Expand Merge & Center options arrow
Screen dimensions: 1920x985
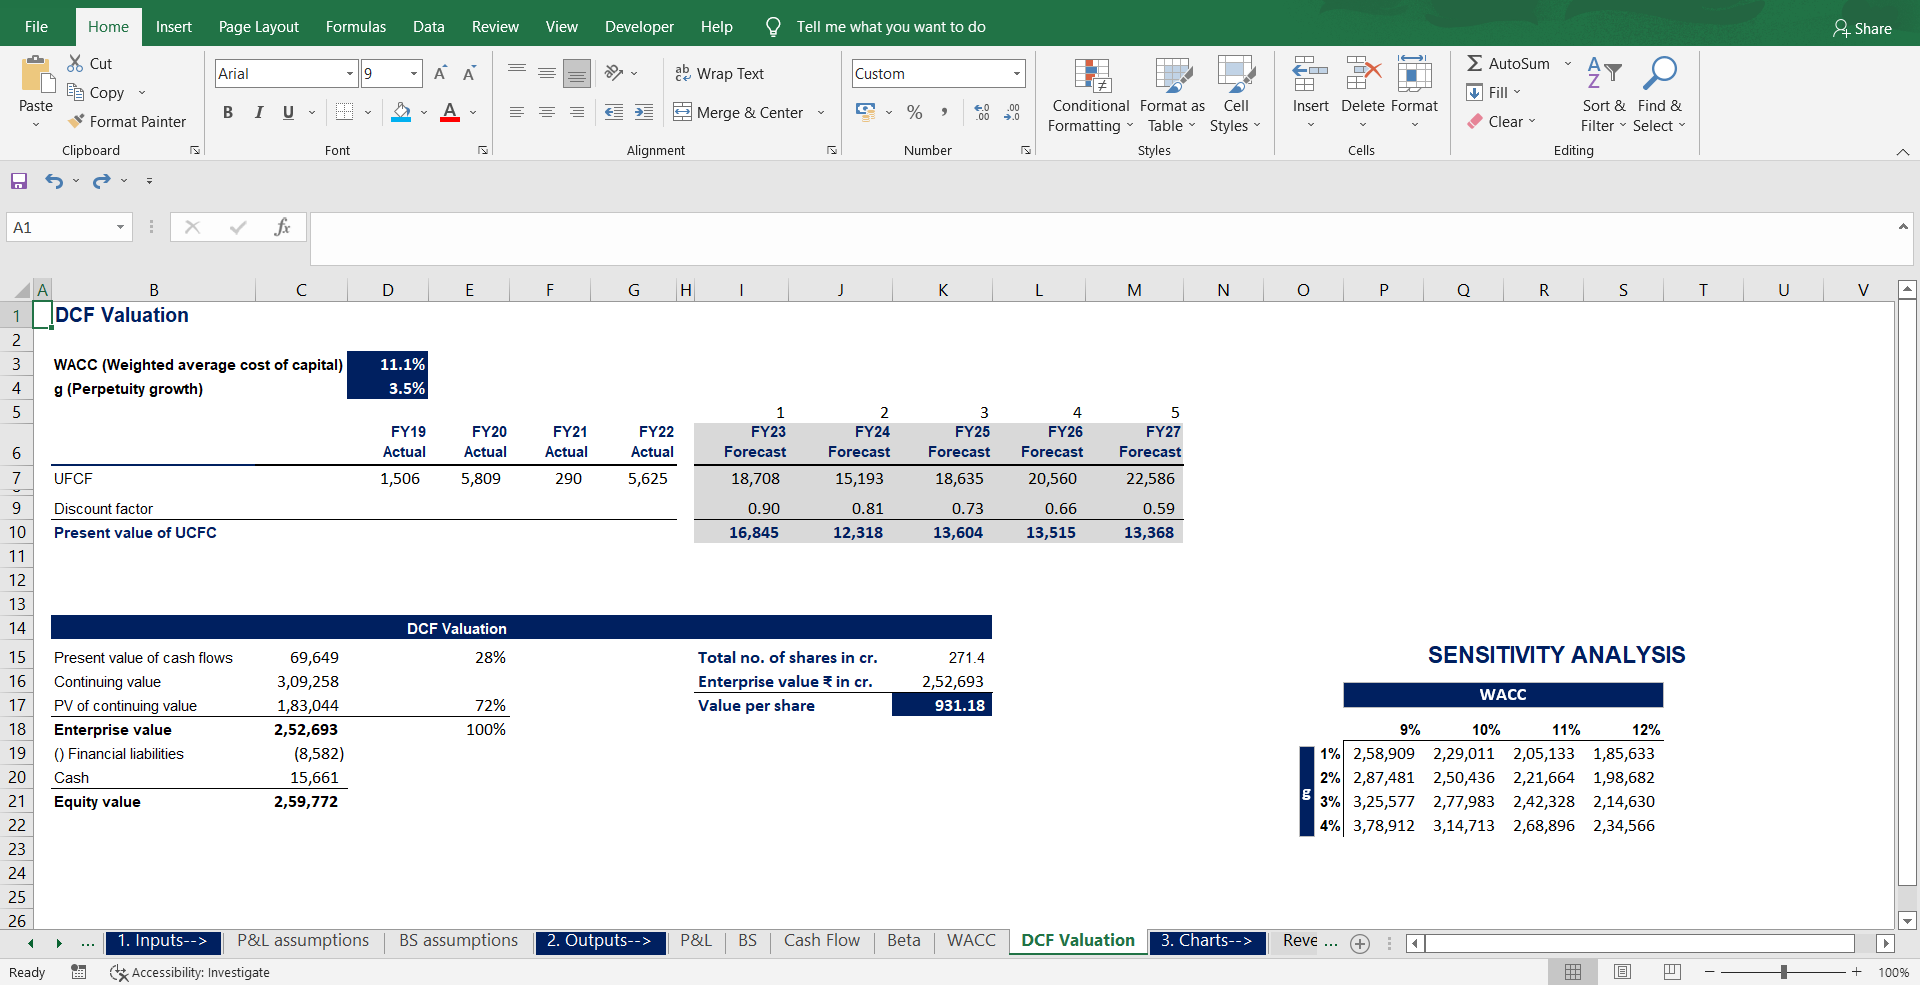821,112
